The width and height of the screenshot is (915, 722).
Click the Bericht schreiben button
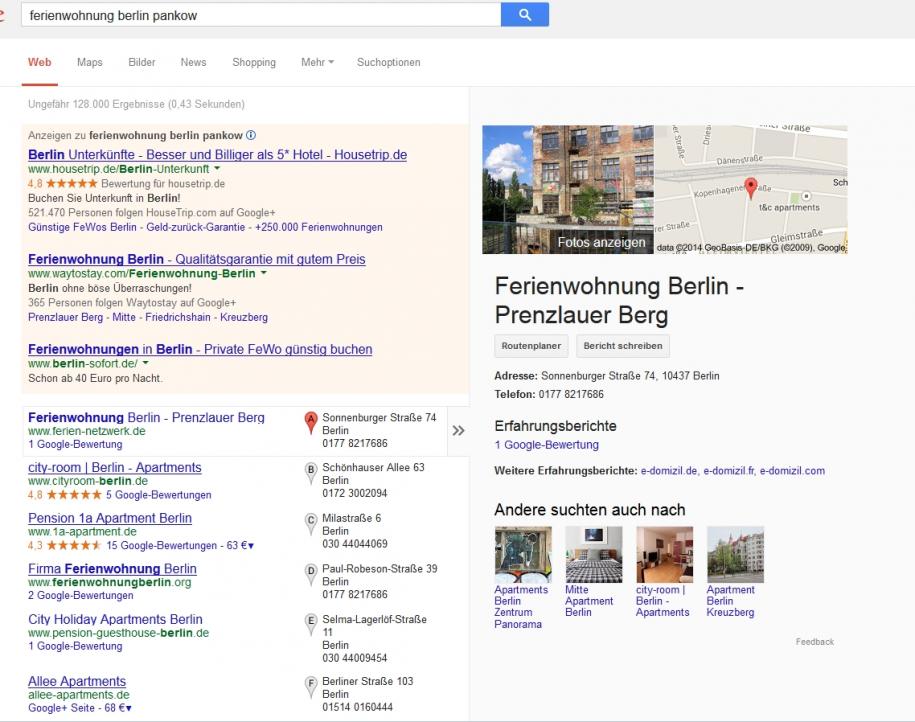pos(623,346)
